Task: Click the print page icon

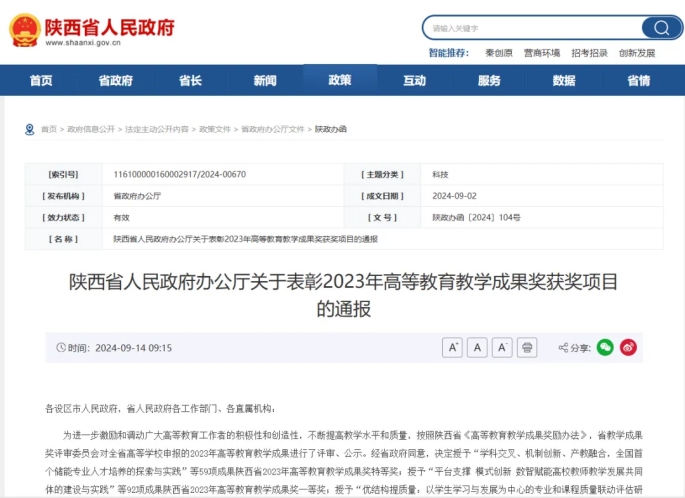Action: pos(528,348)
